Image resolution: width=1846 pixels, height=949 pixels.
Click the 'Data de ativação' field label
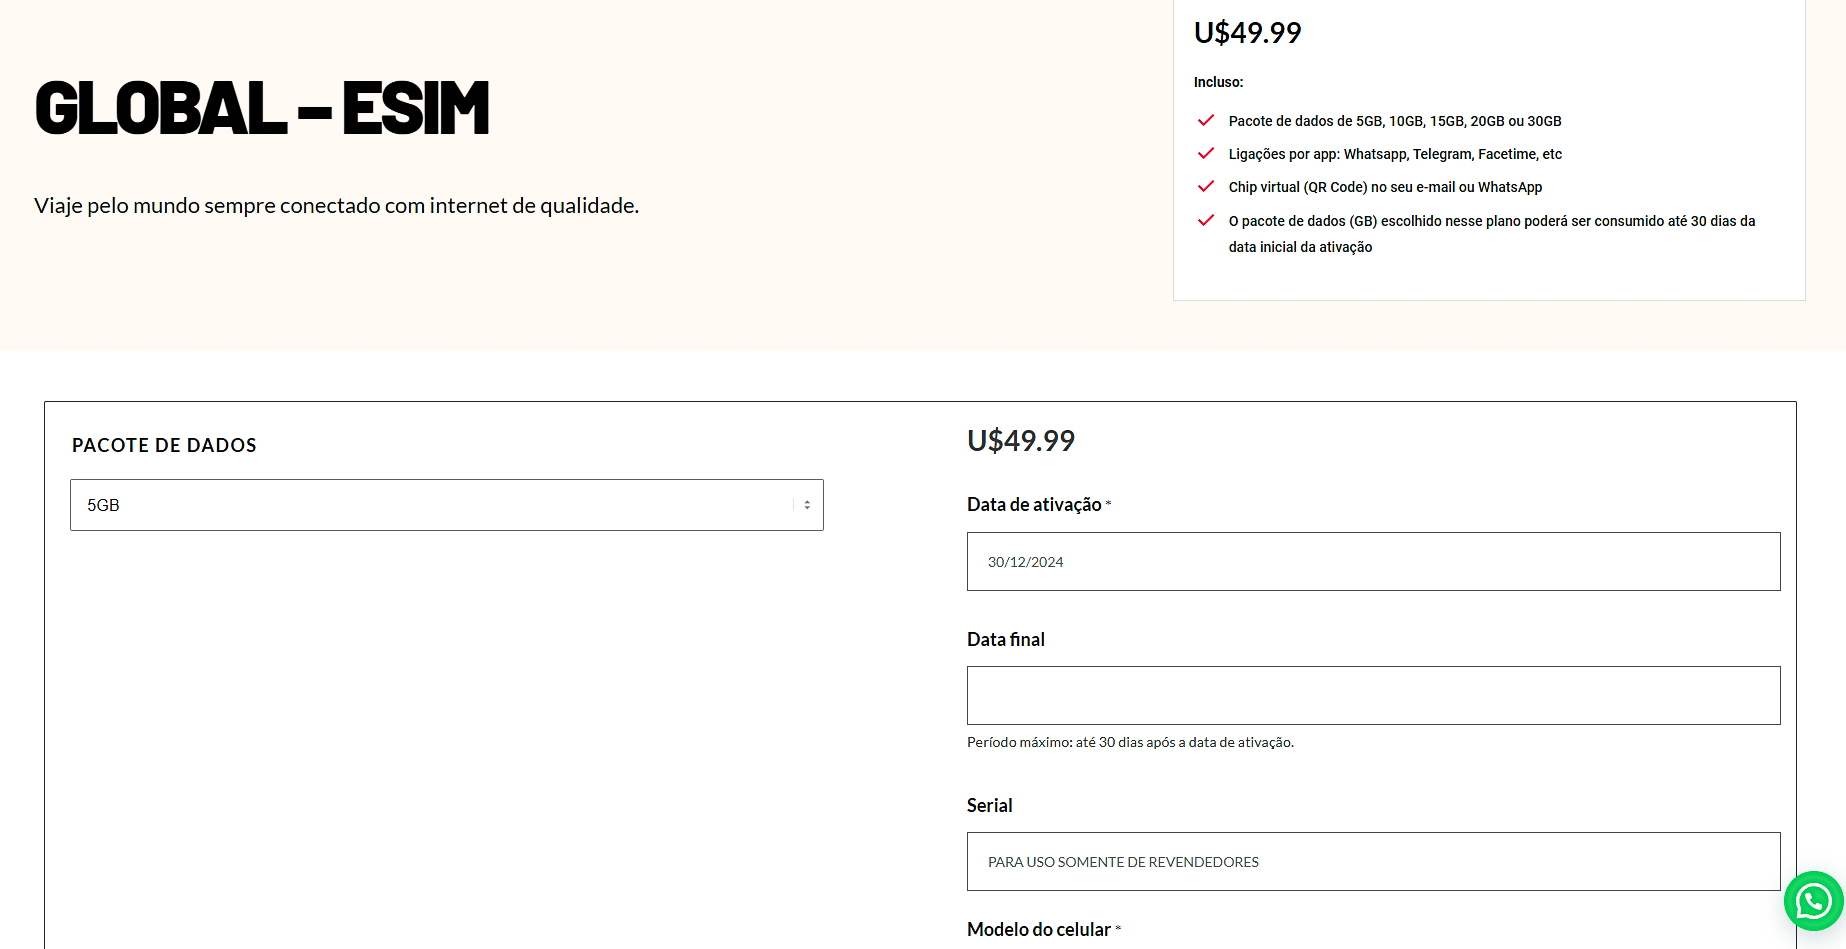click(1034, 505)
